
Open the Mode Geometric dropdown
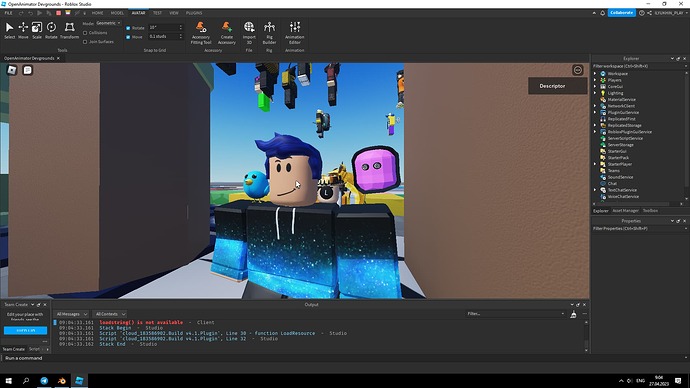click(108, 23)
